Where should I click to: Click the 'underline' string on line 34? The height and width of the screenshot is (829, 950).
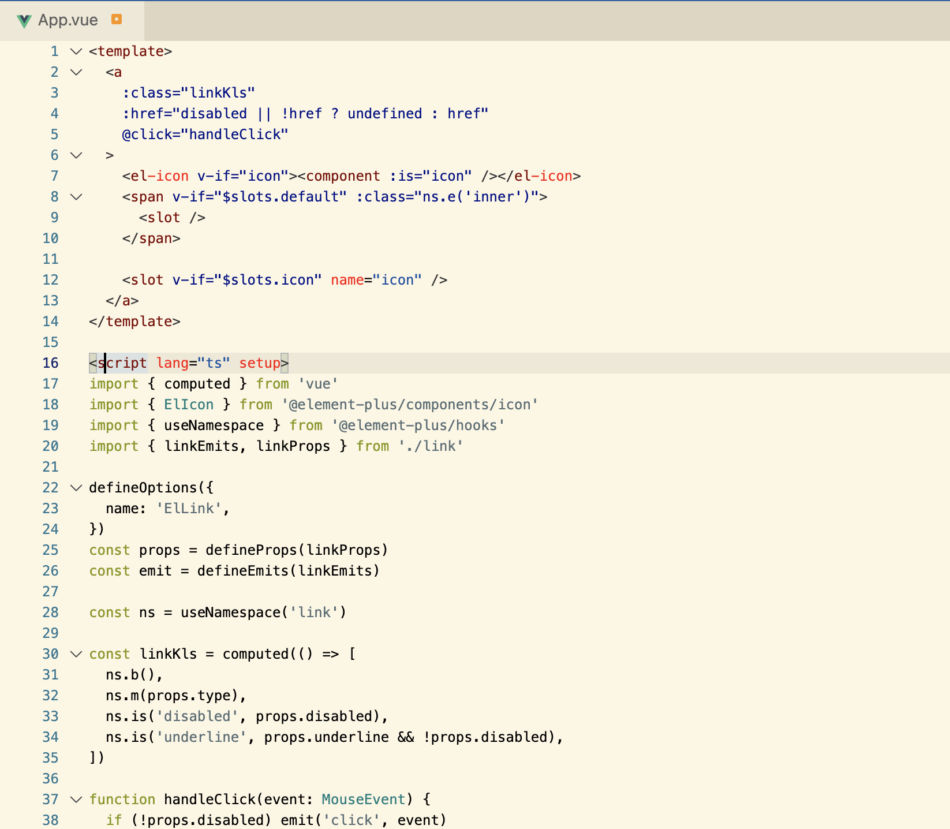pyautogui.click(x=202, y=737)
